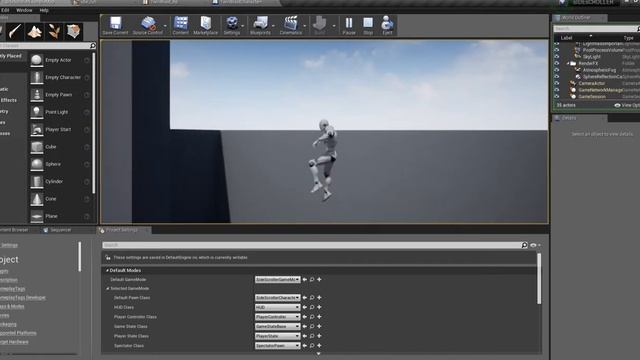Select the Paint mode brush icon
Screen dimensions: 640x360
coord(15,31)
